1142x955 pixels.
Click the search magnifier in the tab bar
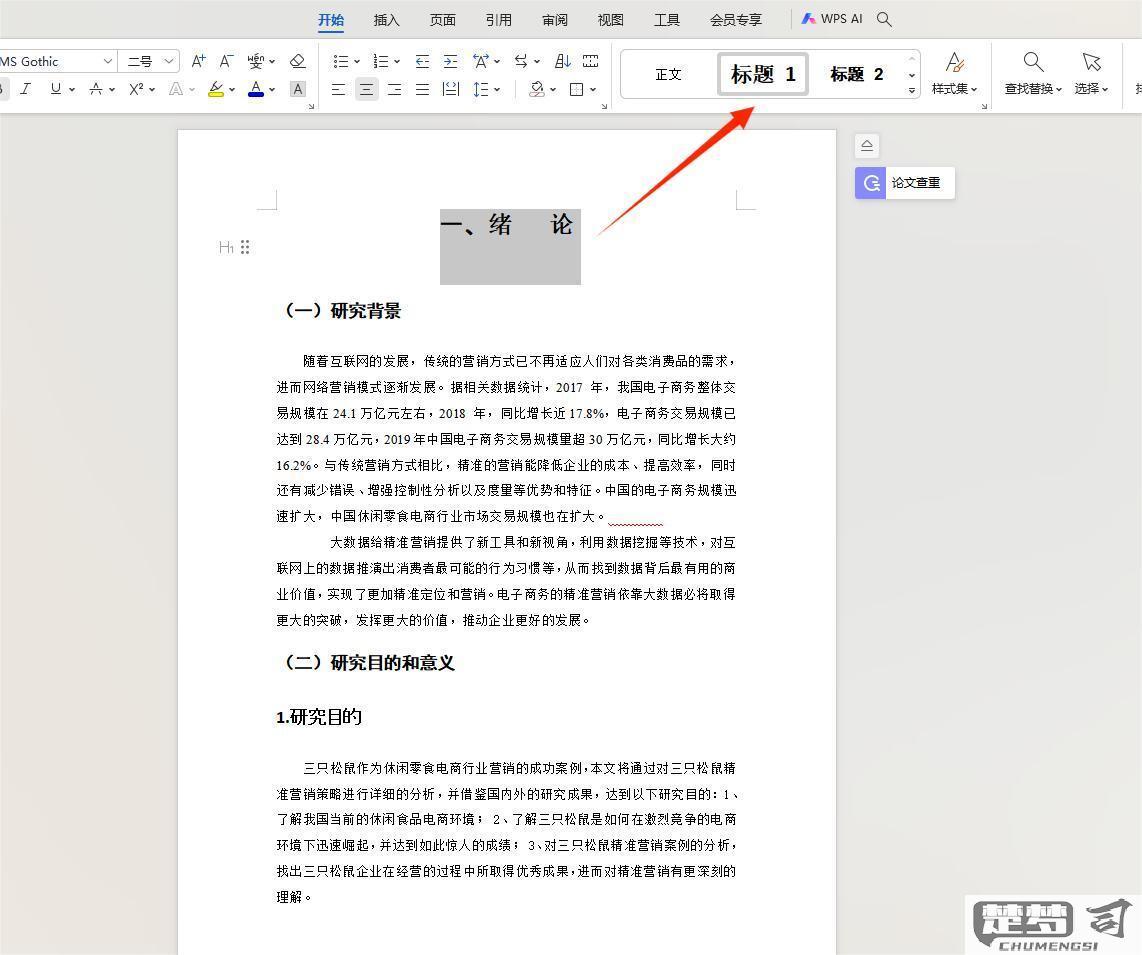[x=884, y=19]
